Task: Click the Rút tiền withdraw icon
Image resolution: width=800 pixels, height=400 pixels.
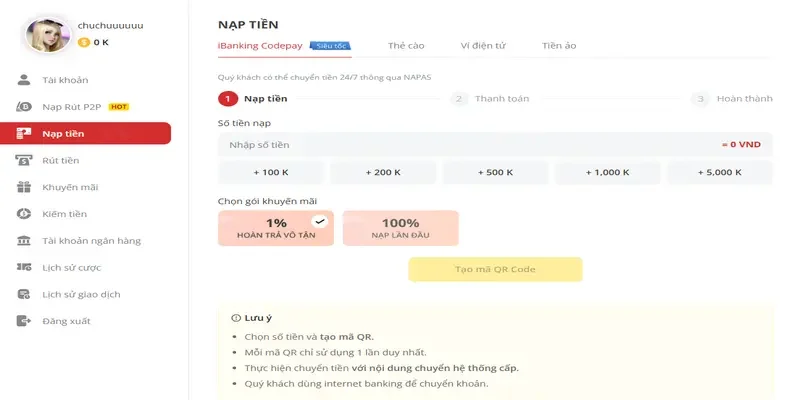Action: click(x=24, y=160)
